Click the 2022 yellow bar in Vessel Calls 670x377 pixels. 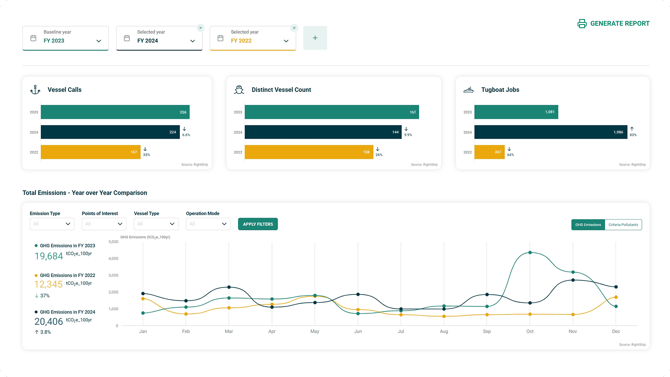pos(91,152)
